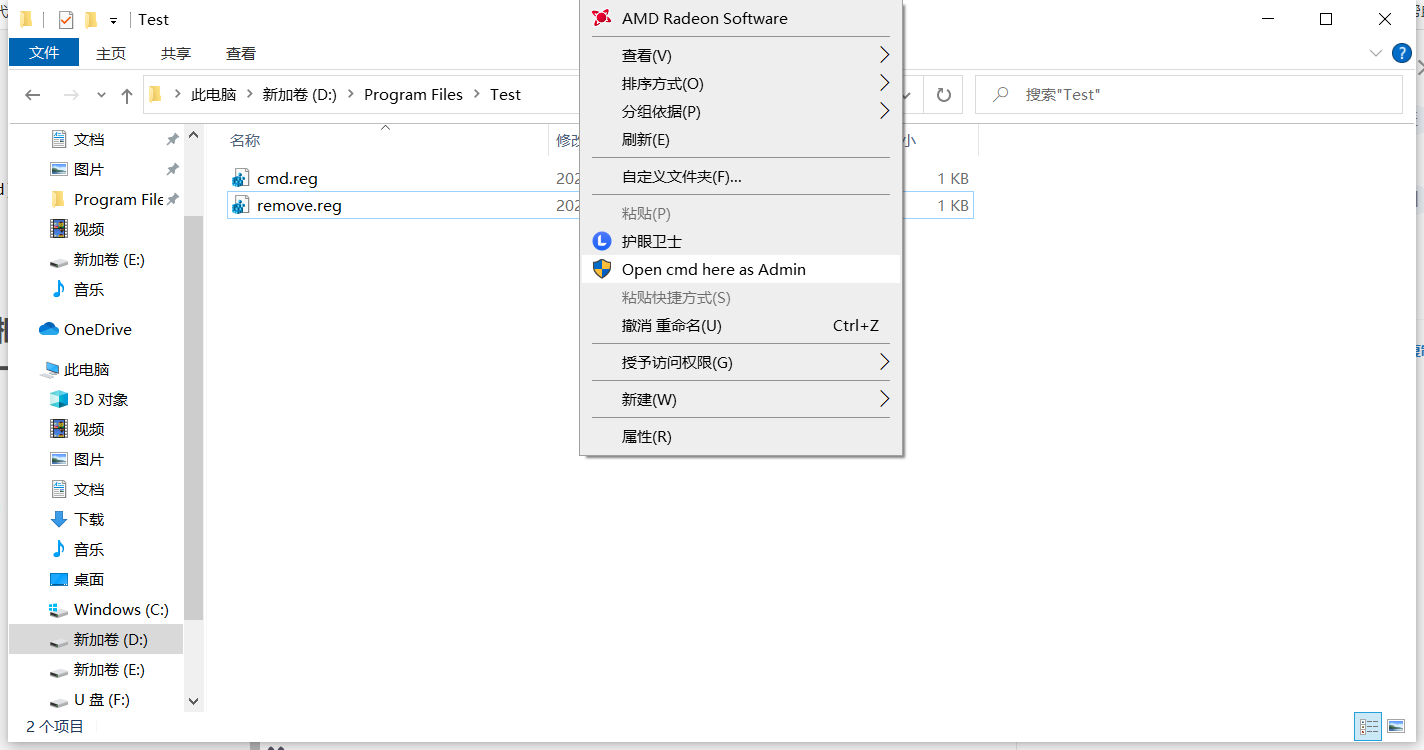Image resolution: width=1424 pixels, height=750 pixels.
Task: Switch to details view icon in status bar
Action: point(1369,727)
